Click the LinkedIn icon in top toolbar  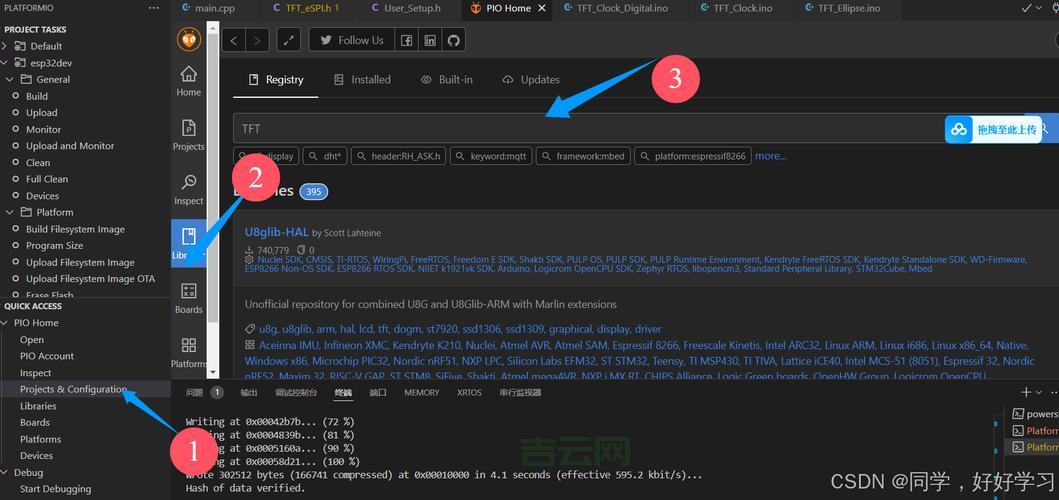[430, 40]
